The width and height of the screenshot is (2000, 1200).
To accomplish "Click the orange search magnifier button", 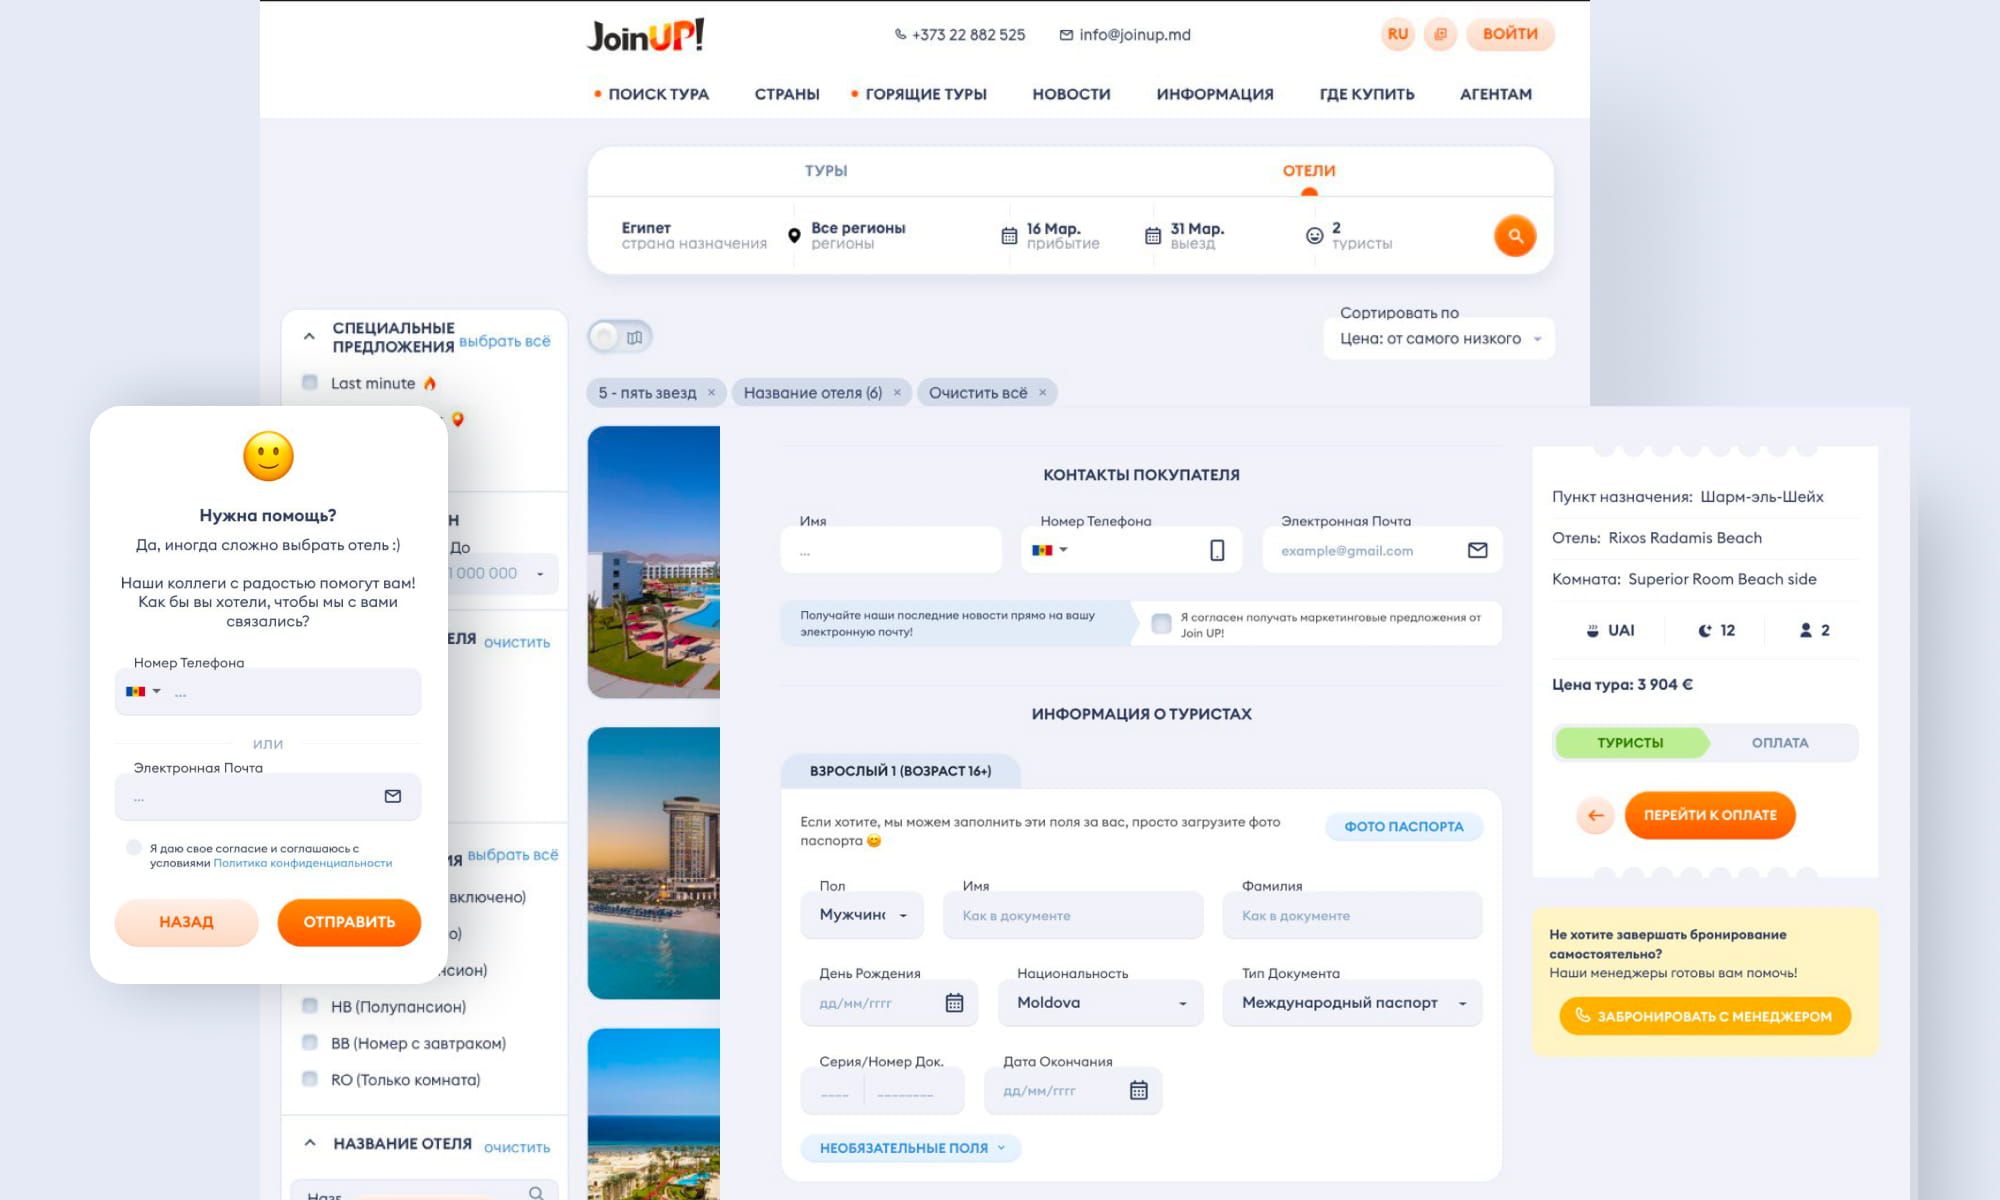I will tap(1514, 236).
